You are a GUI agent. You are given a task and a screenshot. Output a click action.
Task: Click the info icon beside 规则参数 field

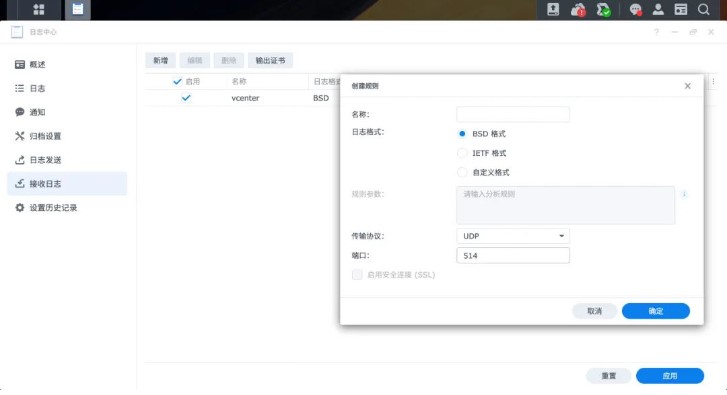(x=684, y=194)
